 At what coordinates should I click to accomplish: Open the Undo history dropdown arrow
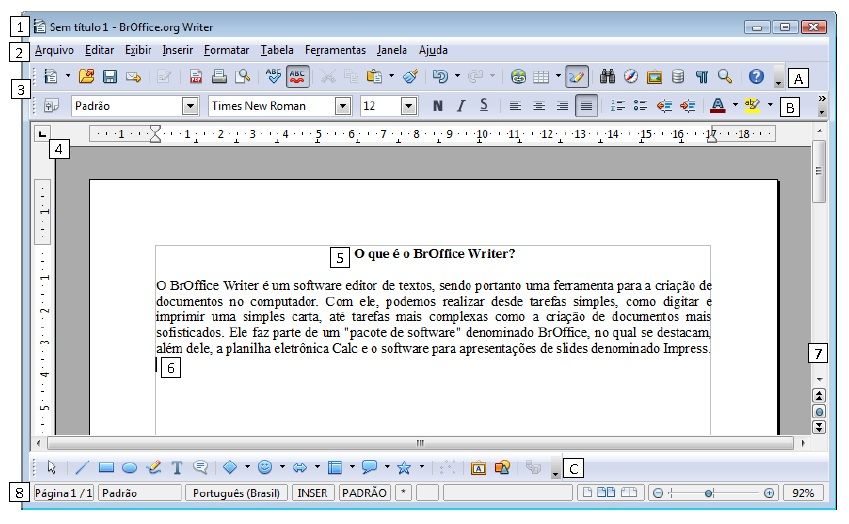pyautogui.click(x=458, y=76)
